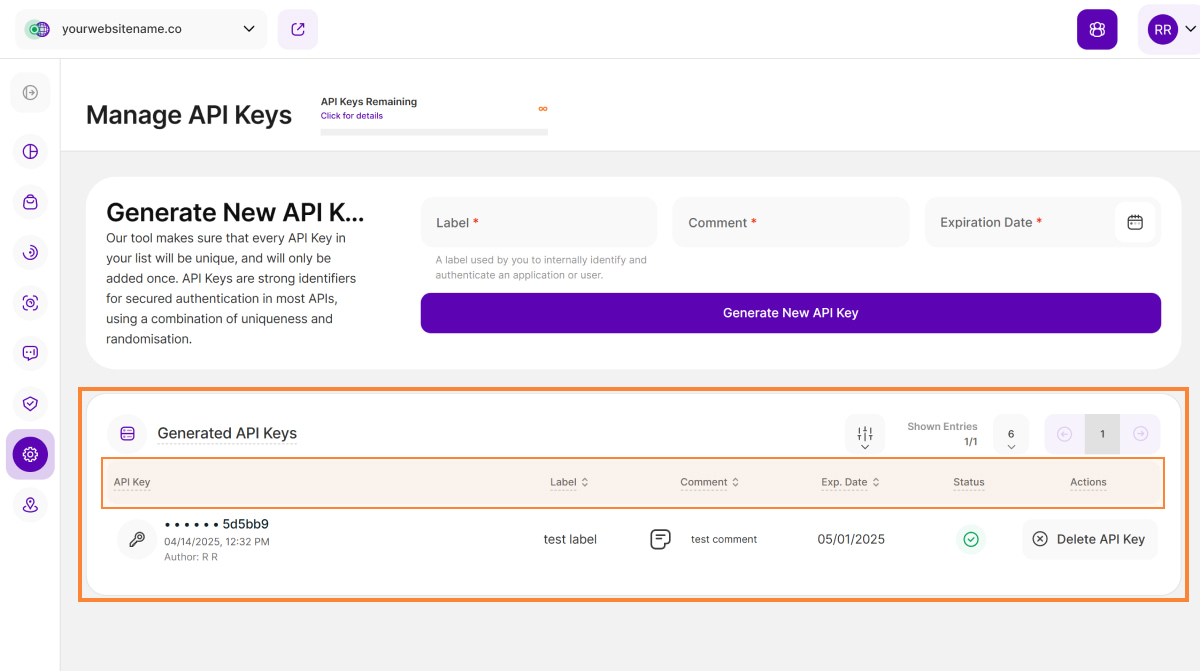Click the Delete API Key button

1089,539
